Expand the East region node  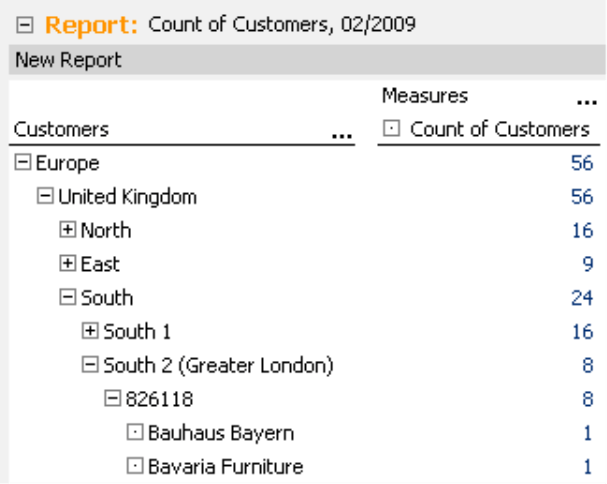click(x=68, y=263)
